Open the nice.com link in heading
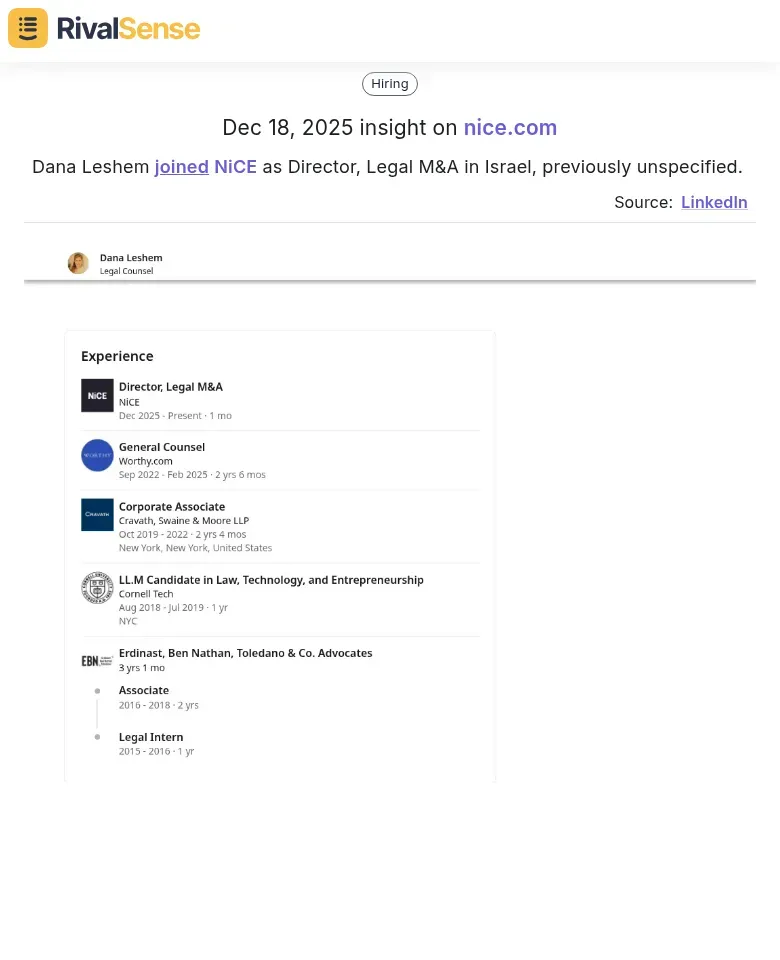This screenshot has height=960, width=780. 510,128
